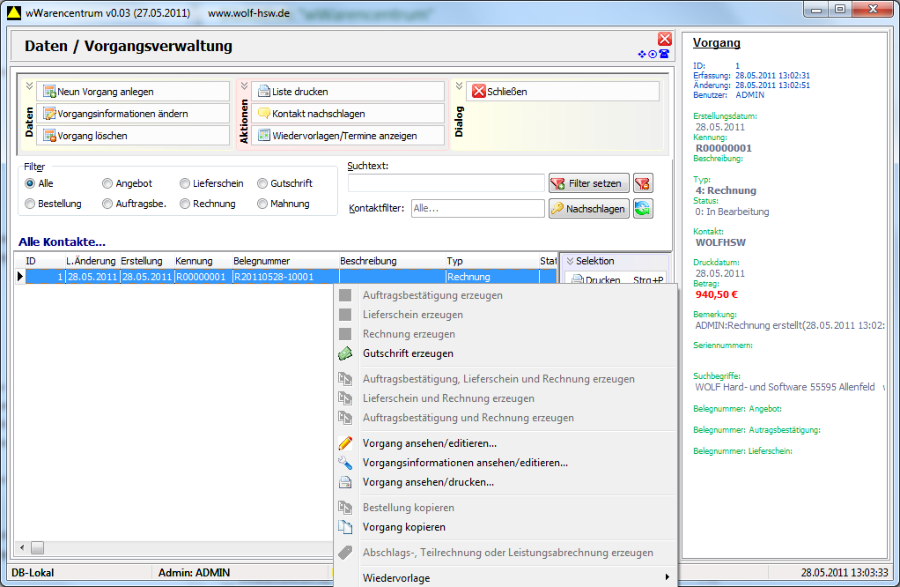Click the clear filter icon button
The height and width of the screenshot is (587, 900).
click(643, 183)
